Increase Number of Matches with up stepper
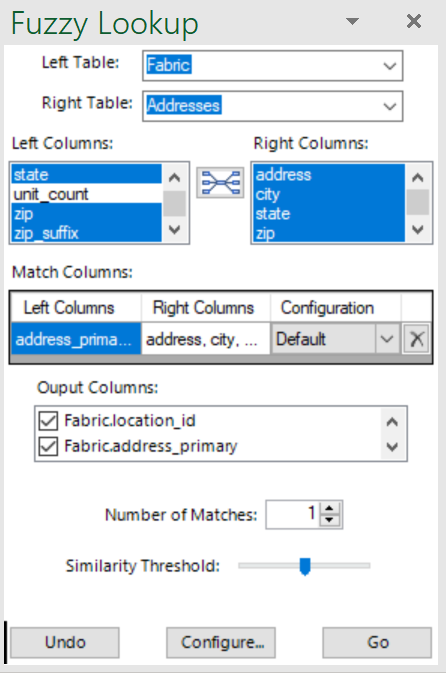The width and height of the screenshot is (446, 673). (x=329, y=508)
